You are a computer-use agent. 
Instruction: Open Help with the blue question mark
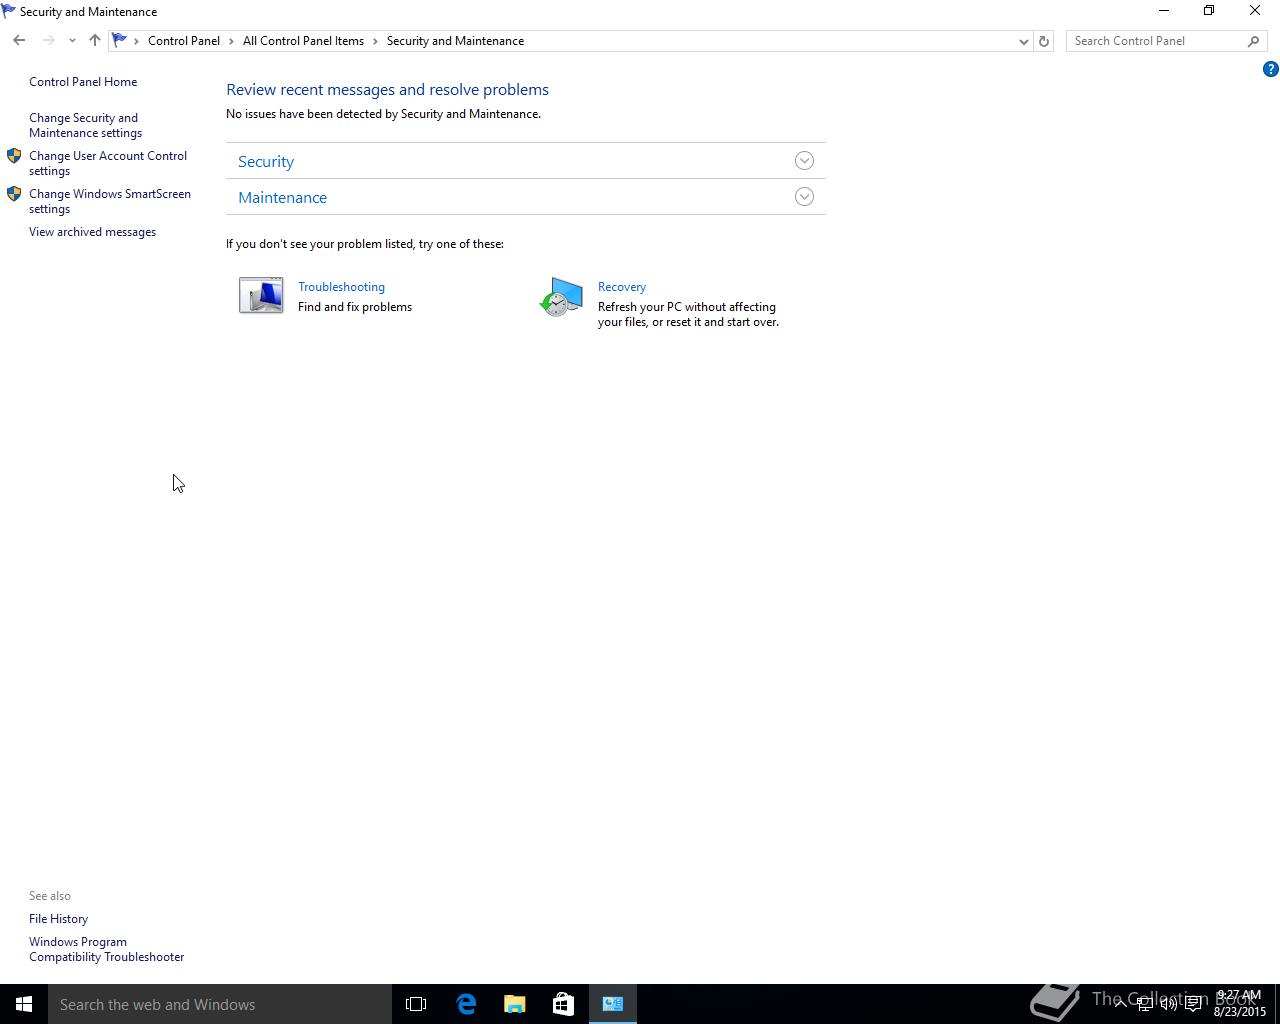(1270, 69)
